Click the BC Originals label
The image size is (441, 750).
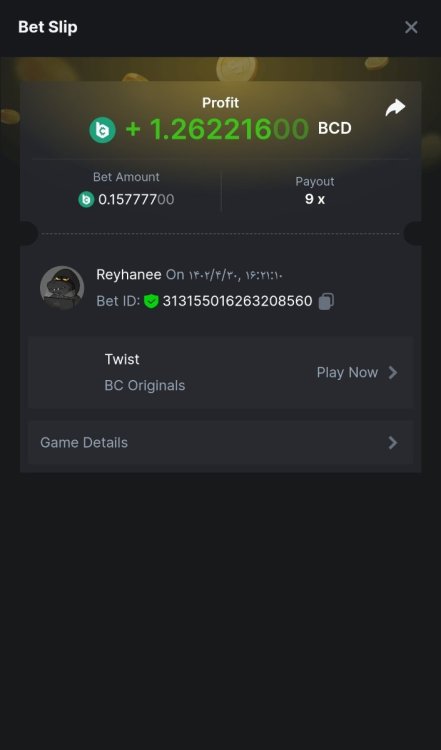pyautogui.click(x=144, y=386)
